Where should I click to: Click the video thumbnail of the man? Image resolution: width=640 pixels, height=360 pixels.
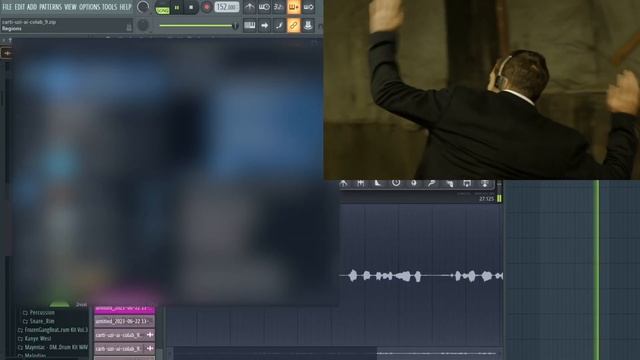pos(482,90)
